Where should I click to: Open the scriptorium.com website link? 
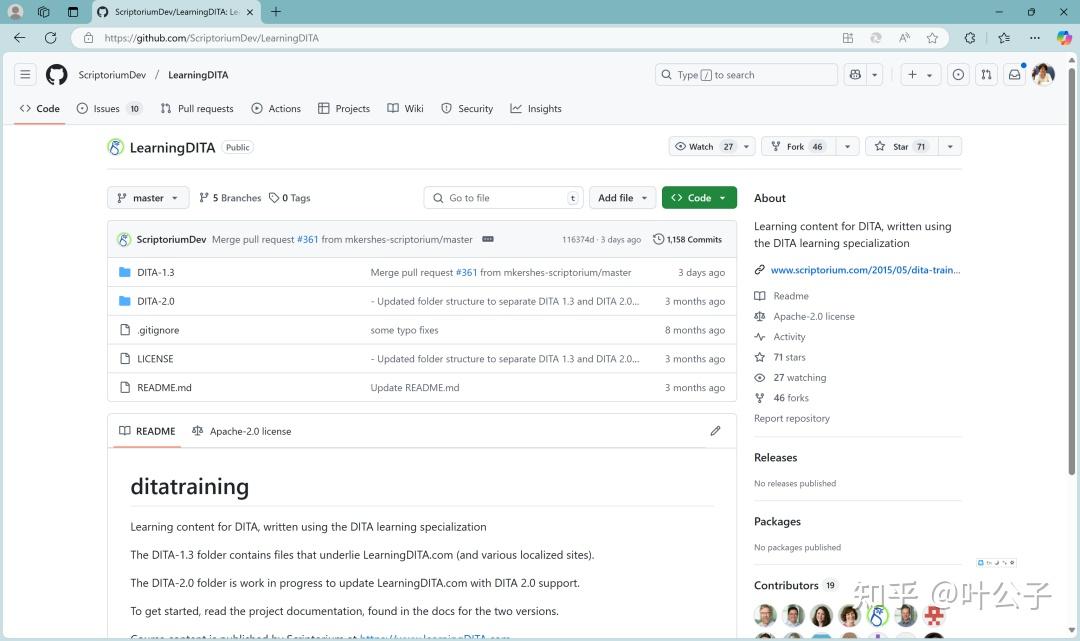point(865,270)
